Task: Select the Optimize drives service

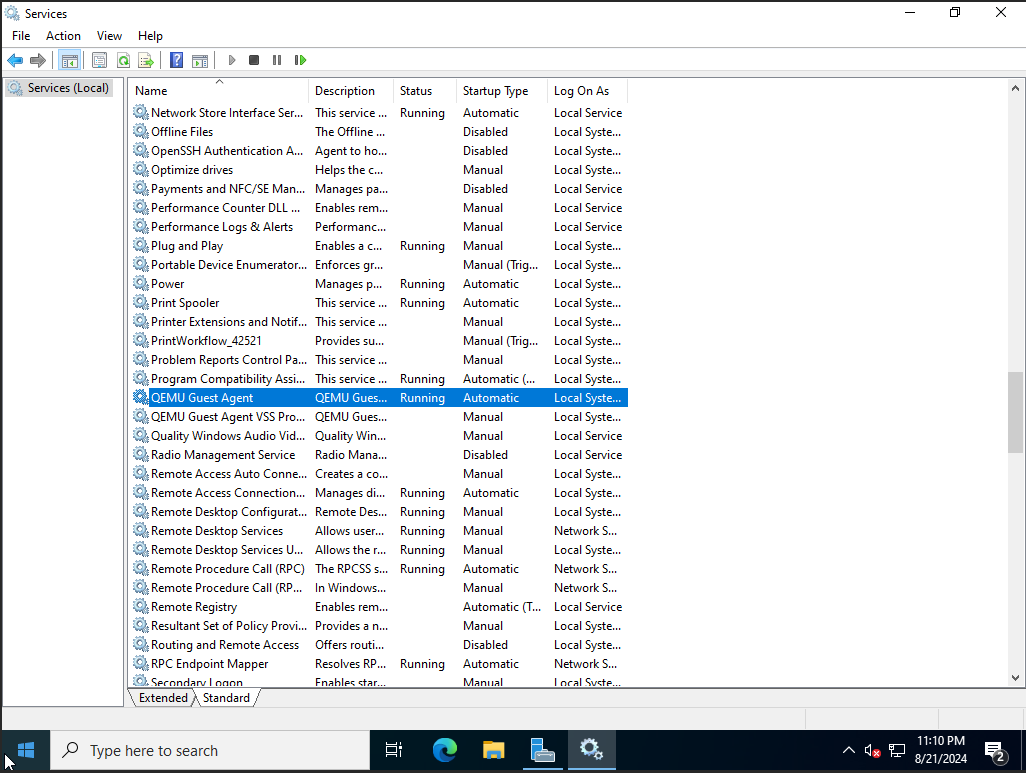Action: coord(380,170)
